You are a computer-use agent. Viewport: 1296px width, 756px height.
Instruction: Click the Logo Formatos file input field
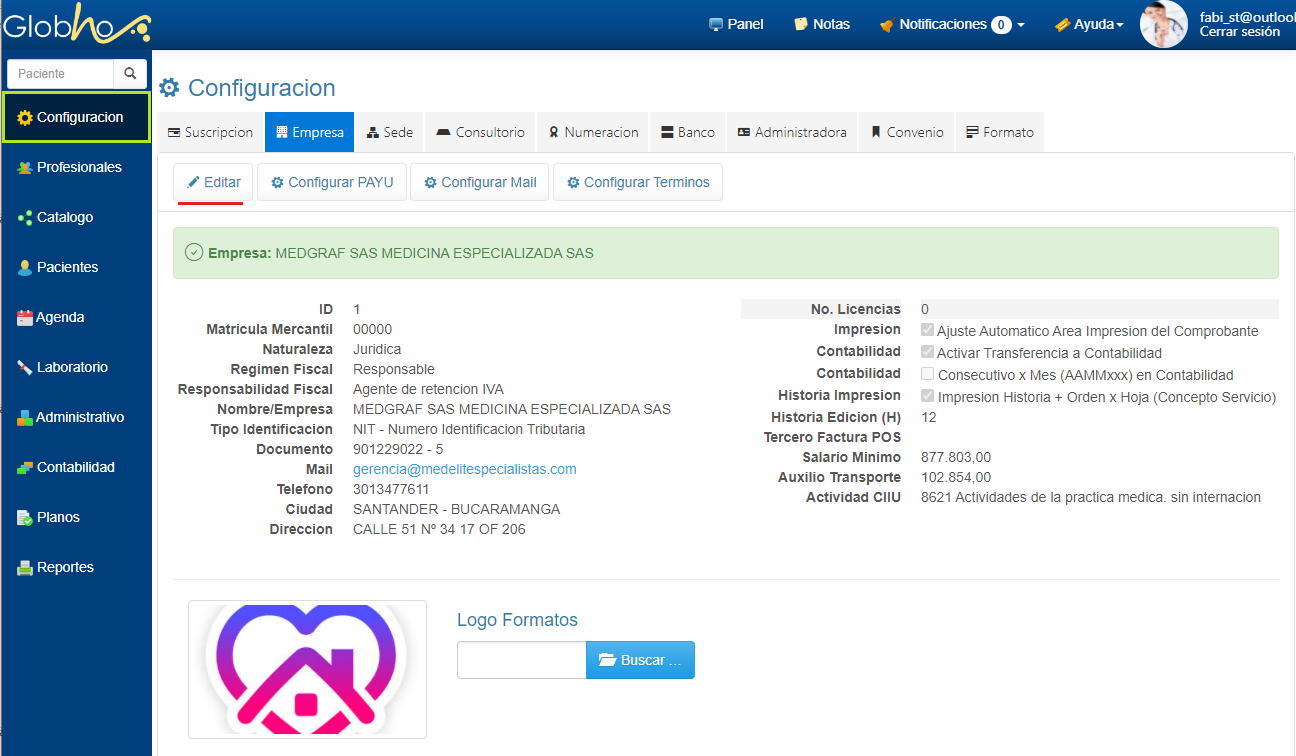coord(521,660)
